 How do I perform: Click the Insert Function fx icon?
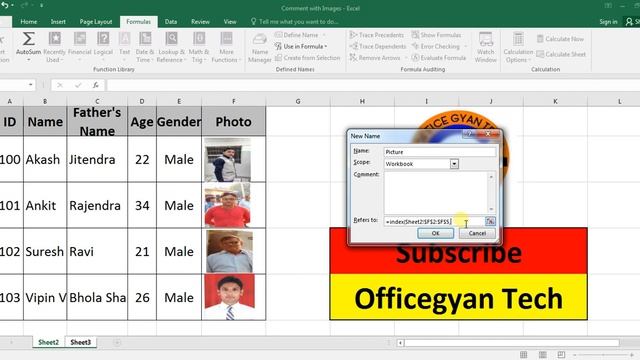tap(96, 85)
